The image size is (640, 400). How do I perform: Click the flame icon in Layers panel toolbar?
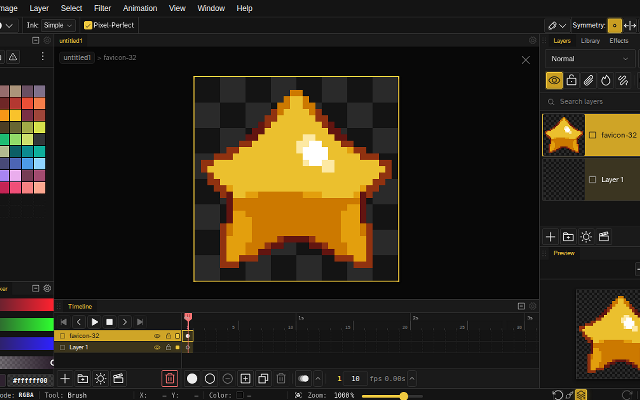coord(606,80)
